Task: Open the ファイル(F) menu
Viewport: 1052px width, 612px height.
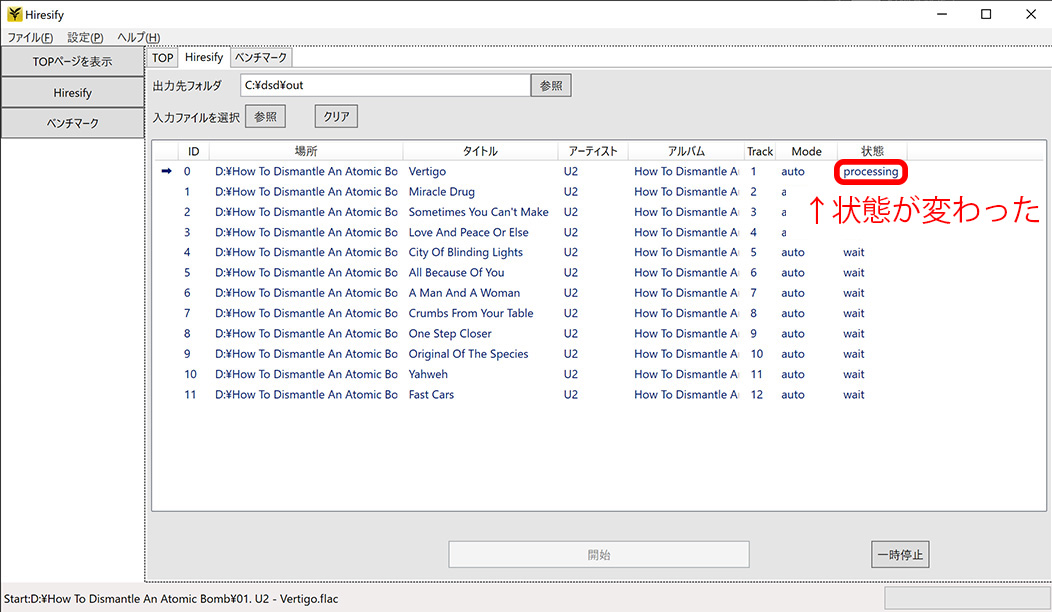Action: tap(30, 38)
